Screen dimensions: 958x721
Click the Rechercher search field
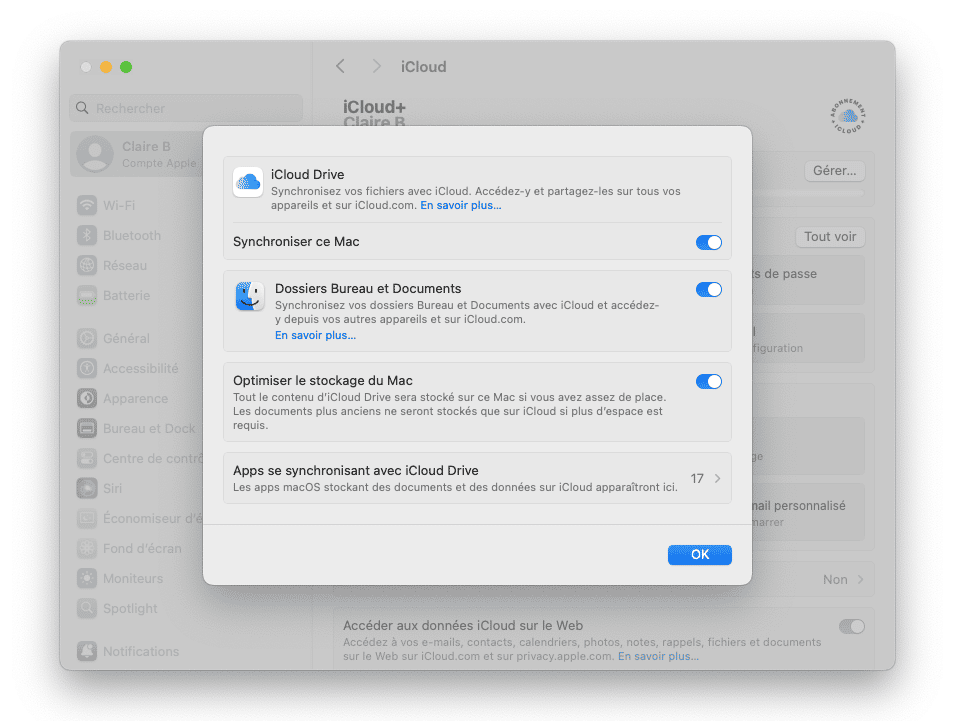186,108
